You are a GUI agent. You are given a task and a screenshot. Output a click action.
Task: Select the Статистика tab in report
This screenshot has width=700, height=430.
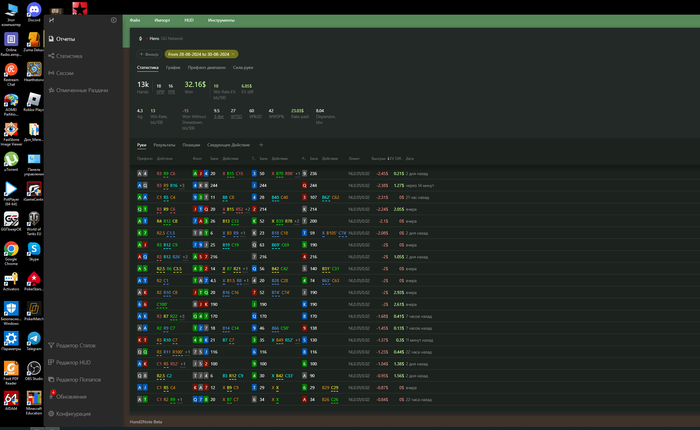pos(147,67)
